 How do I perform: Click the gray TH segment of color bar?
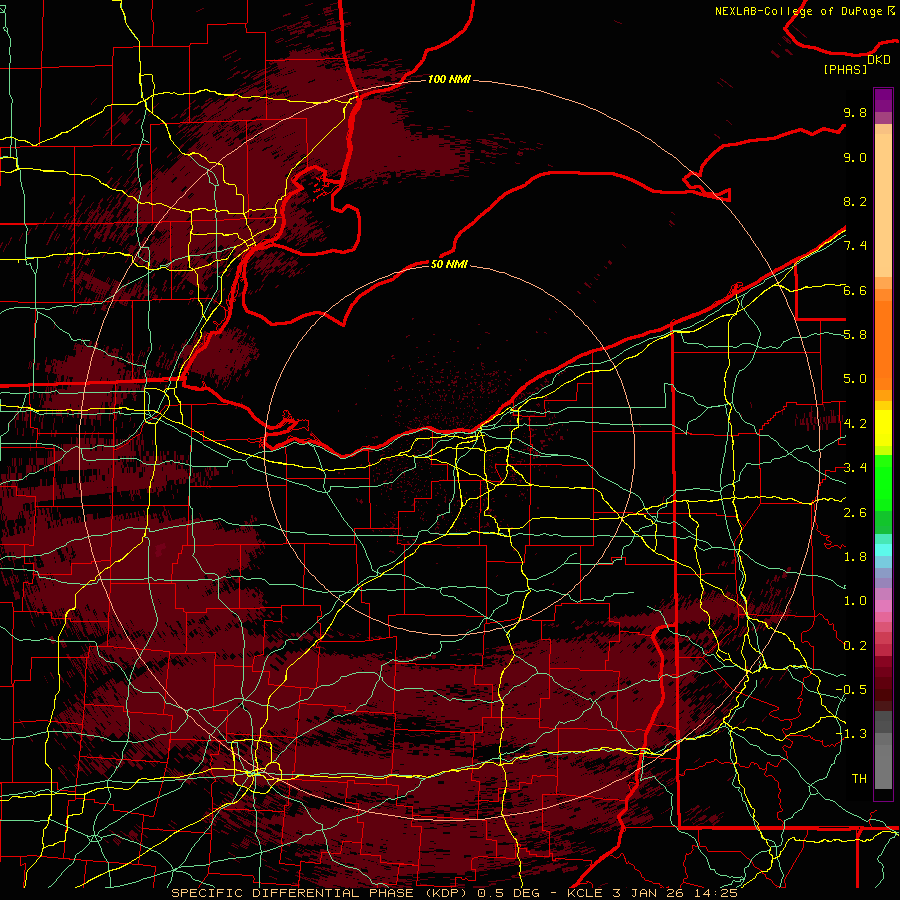click(x=883, y=769)
